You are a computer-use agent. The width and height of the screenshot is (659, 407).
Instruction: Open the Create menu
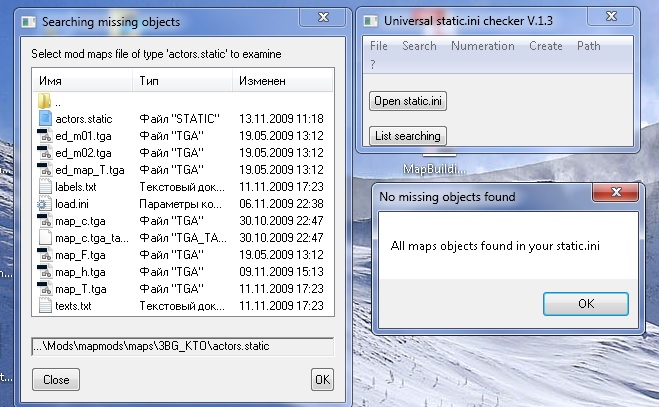click(x=546, y=46)
